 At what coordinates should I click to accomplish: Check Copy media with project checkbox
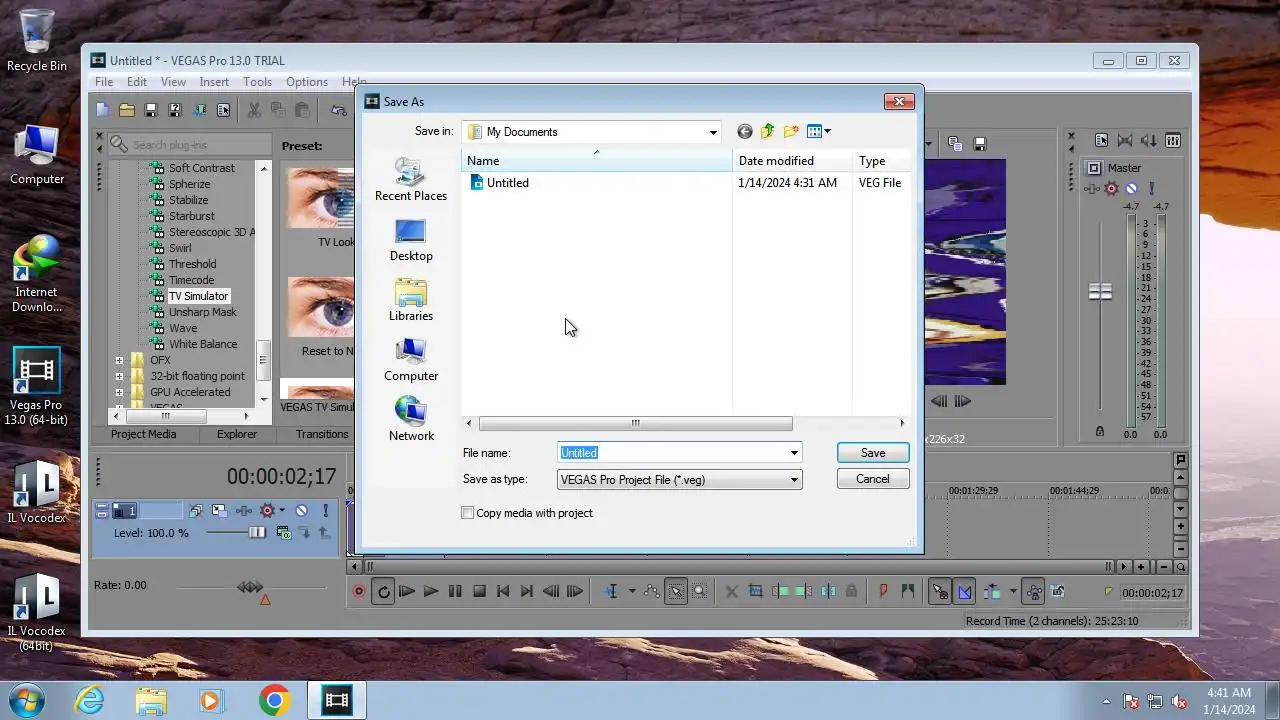point(467,513)
